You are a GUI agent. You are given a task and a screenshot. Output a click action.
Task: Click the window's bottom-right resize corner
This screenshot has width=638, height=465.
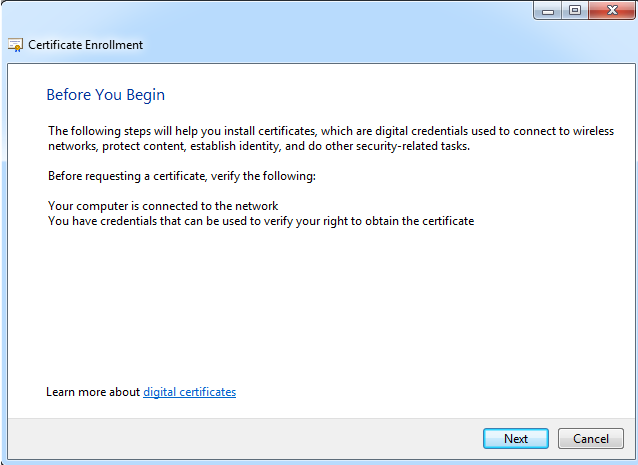tap(634, 461)
